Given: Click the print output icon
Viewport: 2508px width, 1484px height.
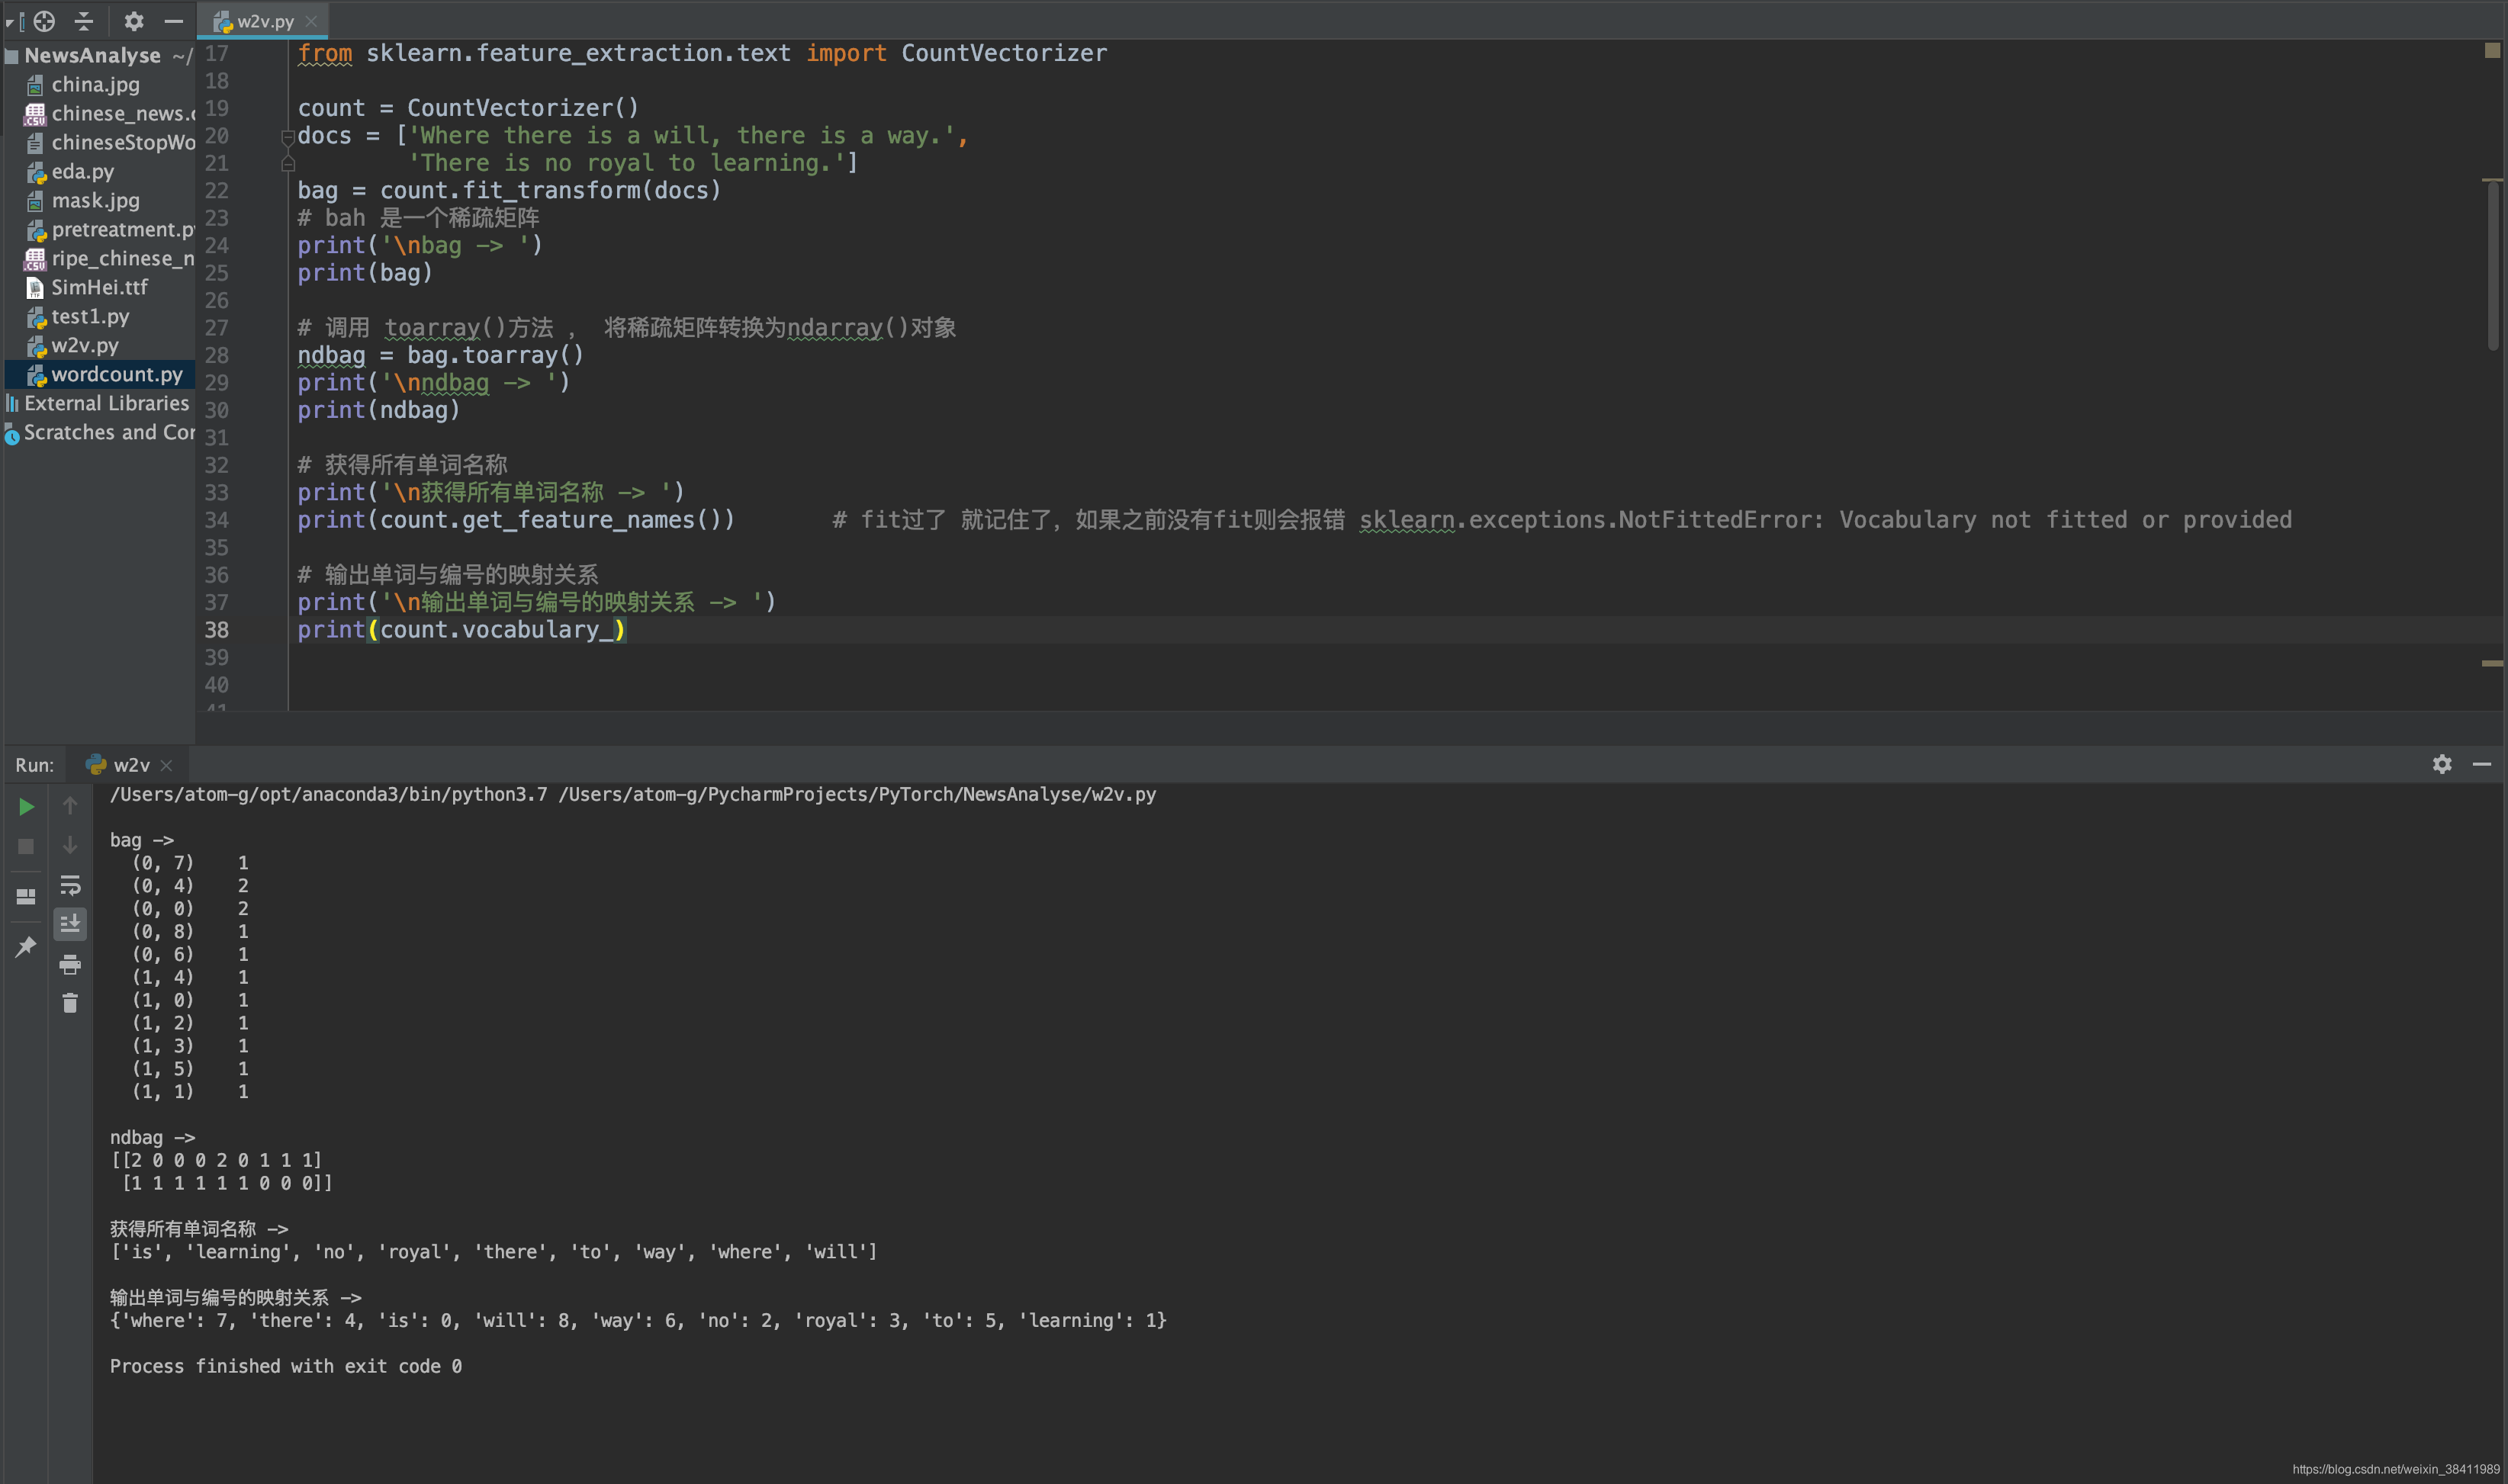Looking at the screenshot, I should (x=70, y=964).
